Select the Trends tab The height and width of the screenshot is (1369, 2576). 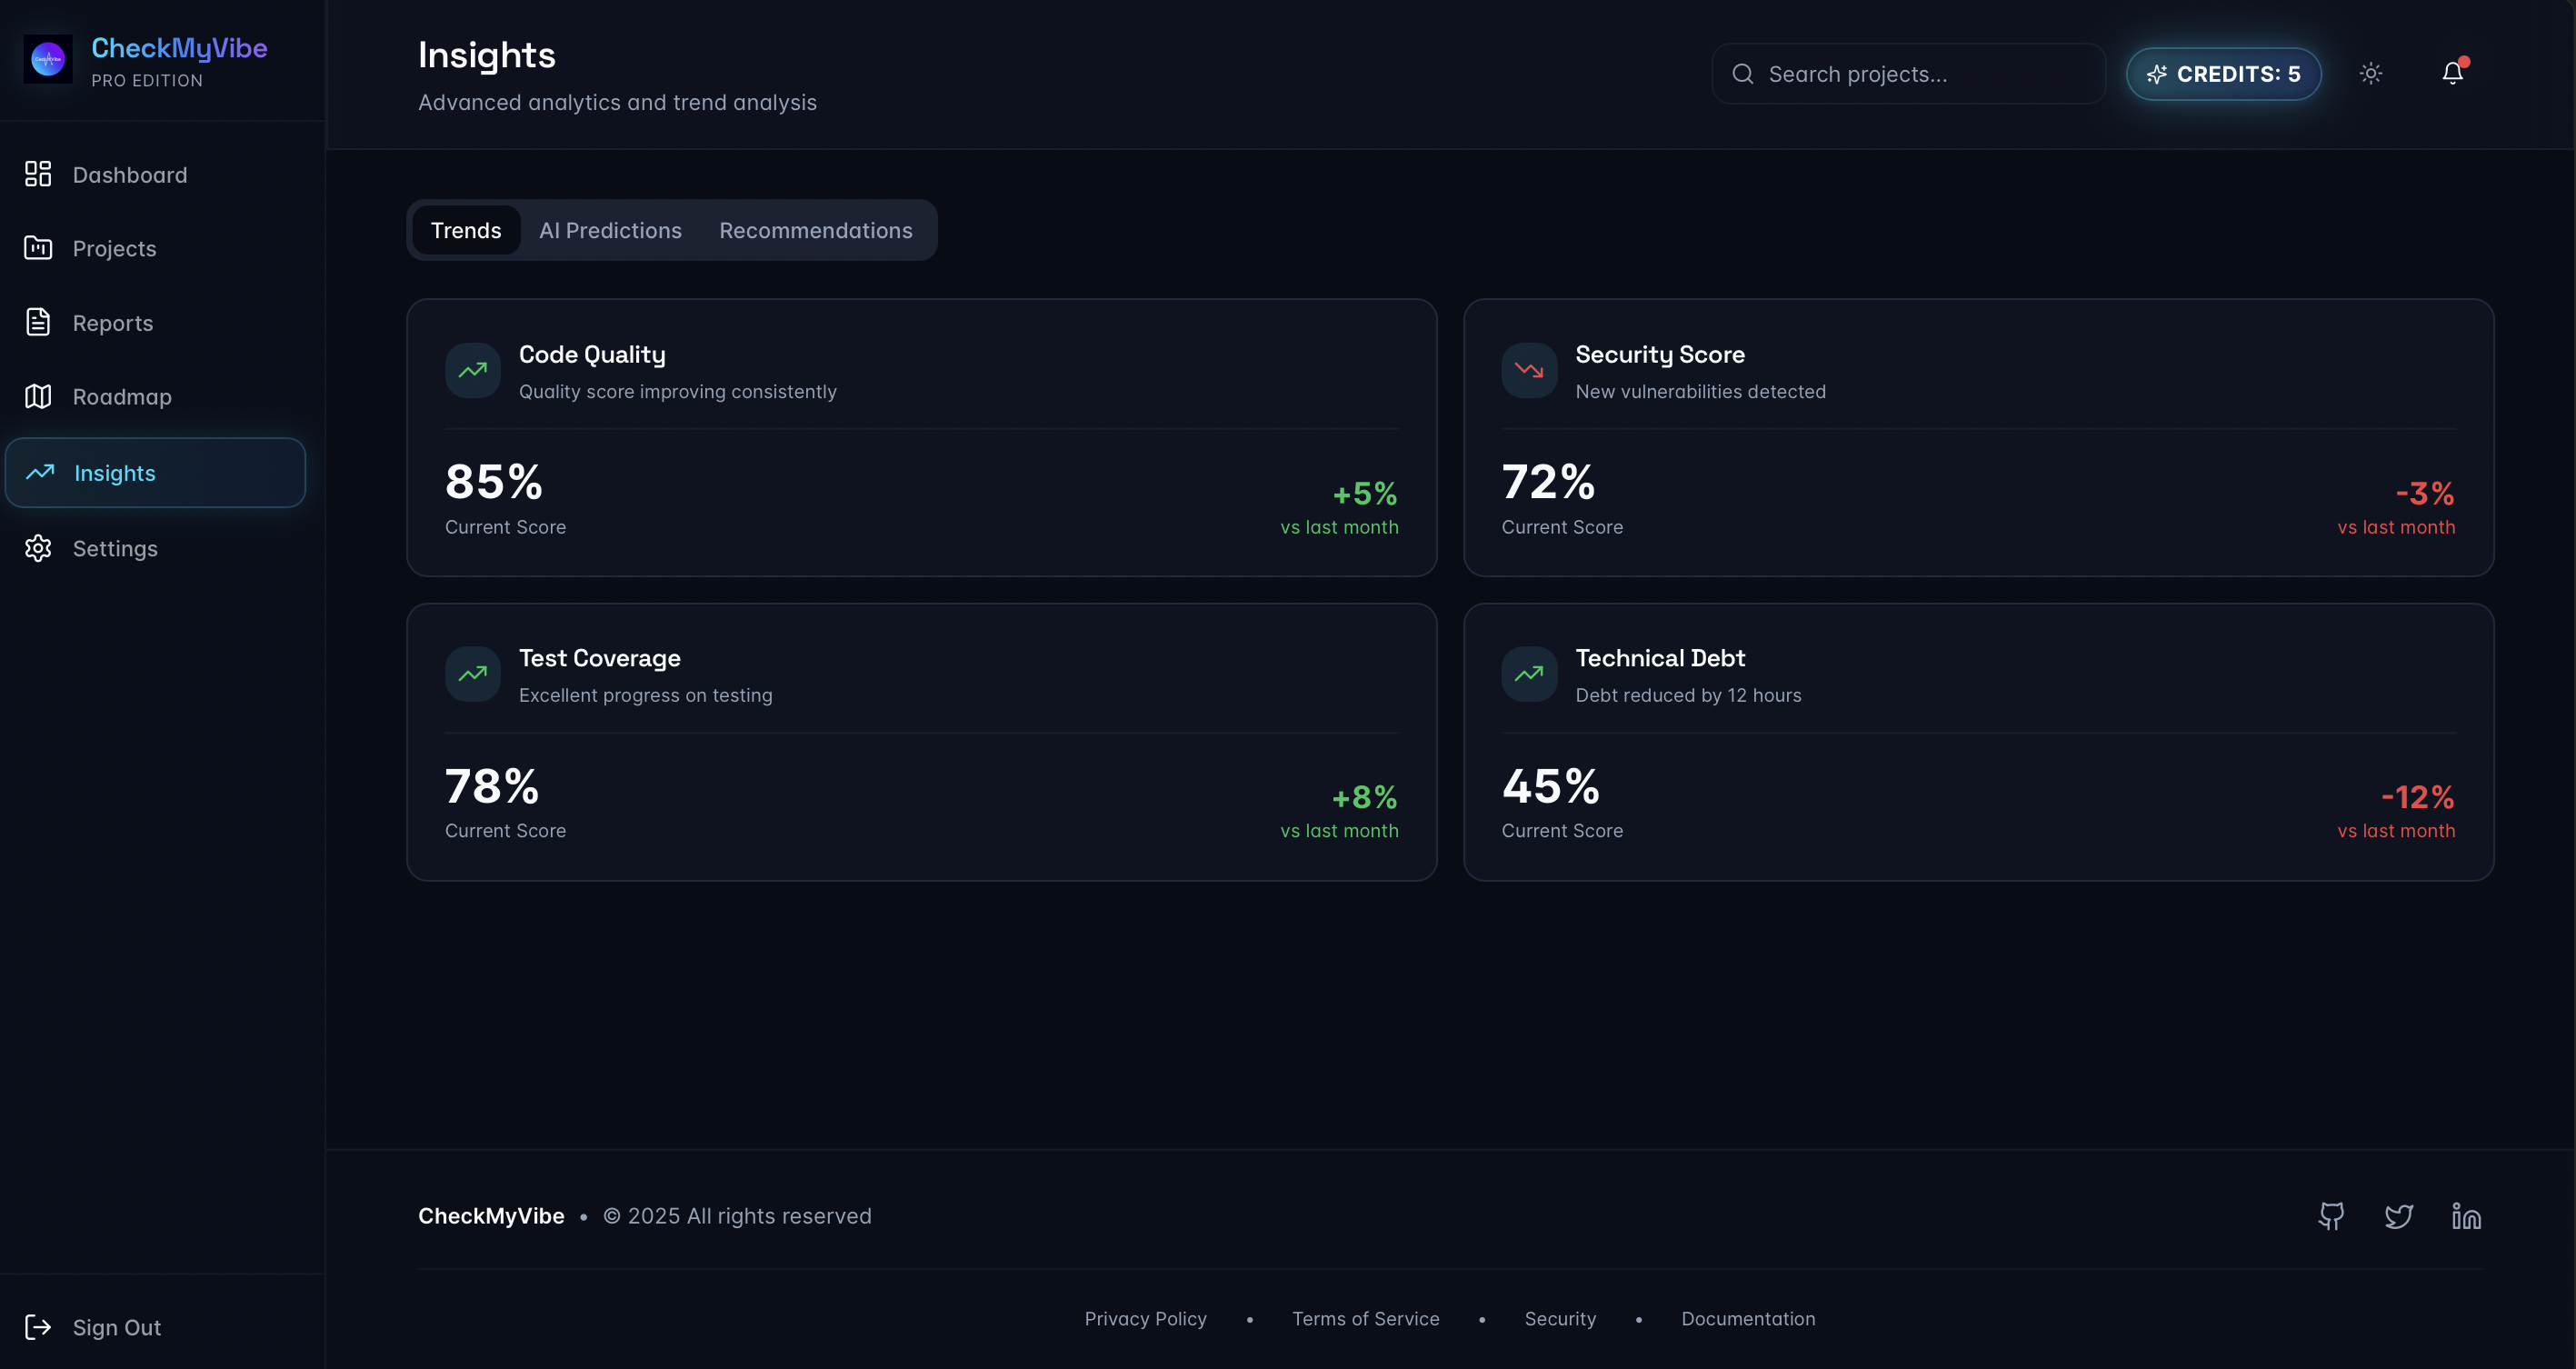466,230
